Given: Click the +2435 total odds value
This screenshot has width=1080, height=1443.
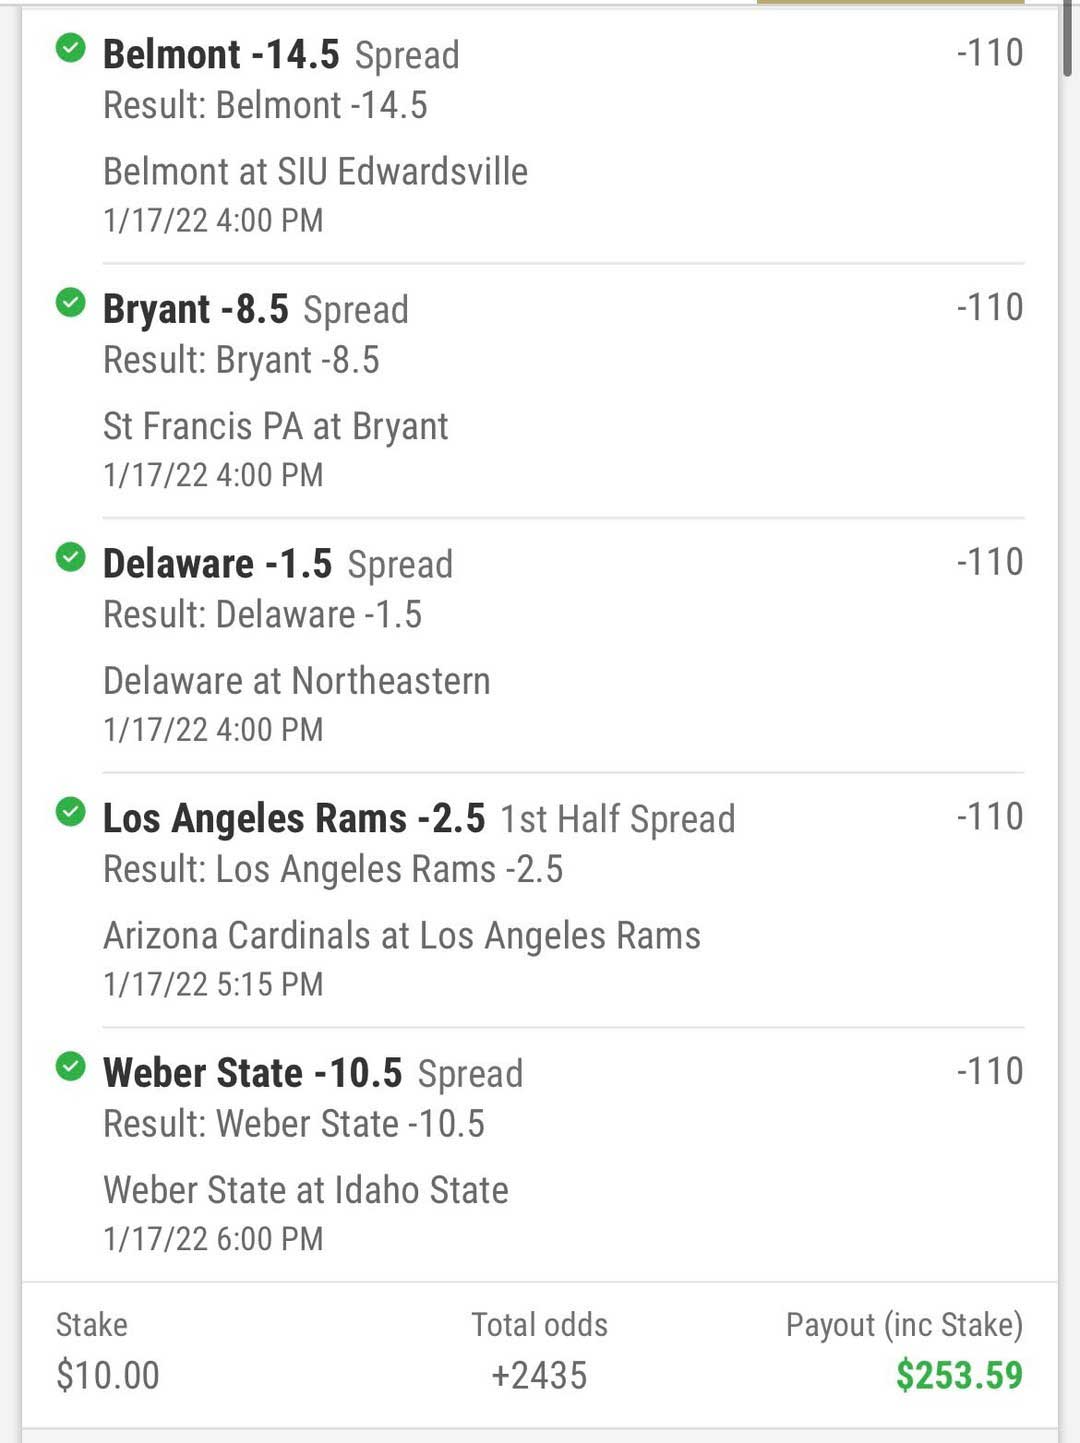Looking at the screenshot, I should click(539, 1376).
